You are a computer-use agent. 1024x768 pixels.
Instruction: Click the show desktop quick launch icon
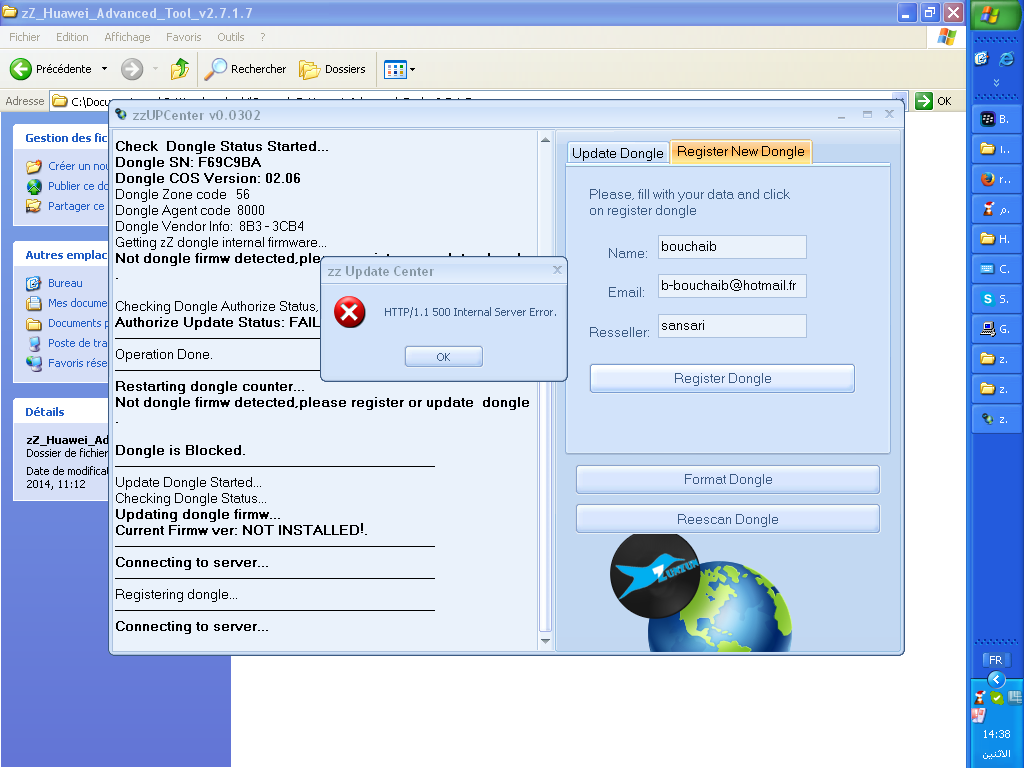point(982,59)
